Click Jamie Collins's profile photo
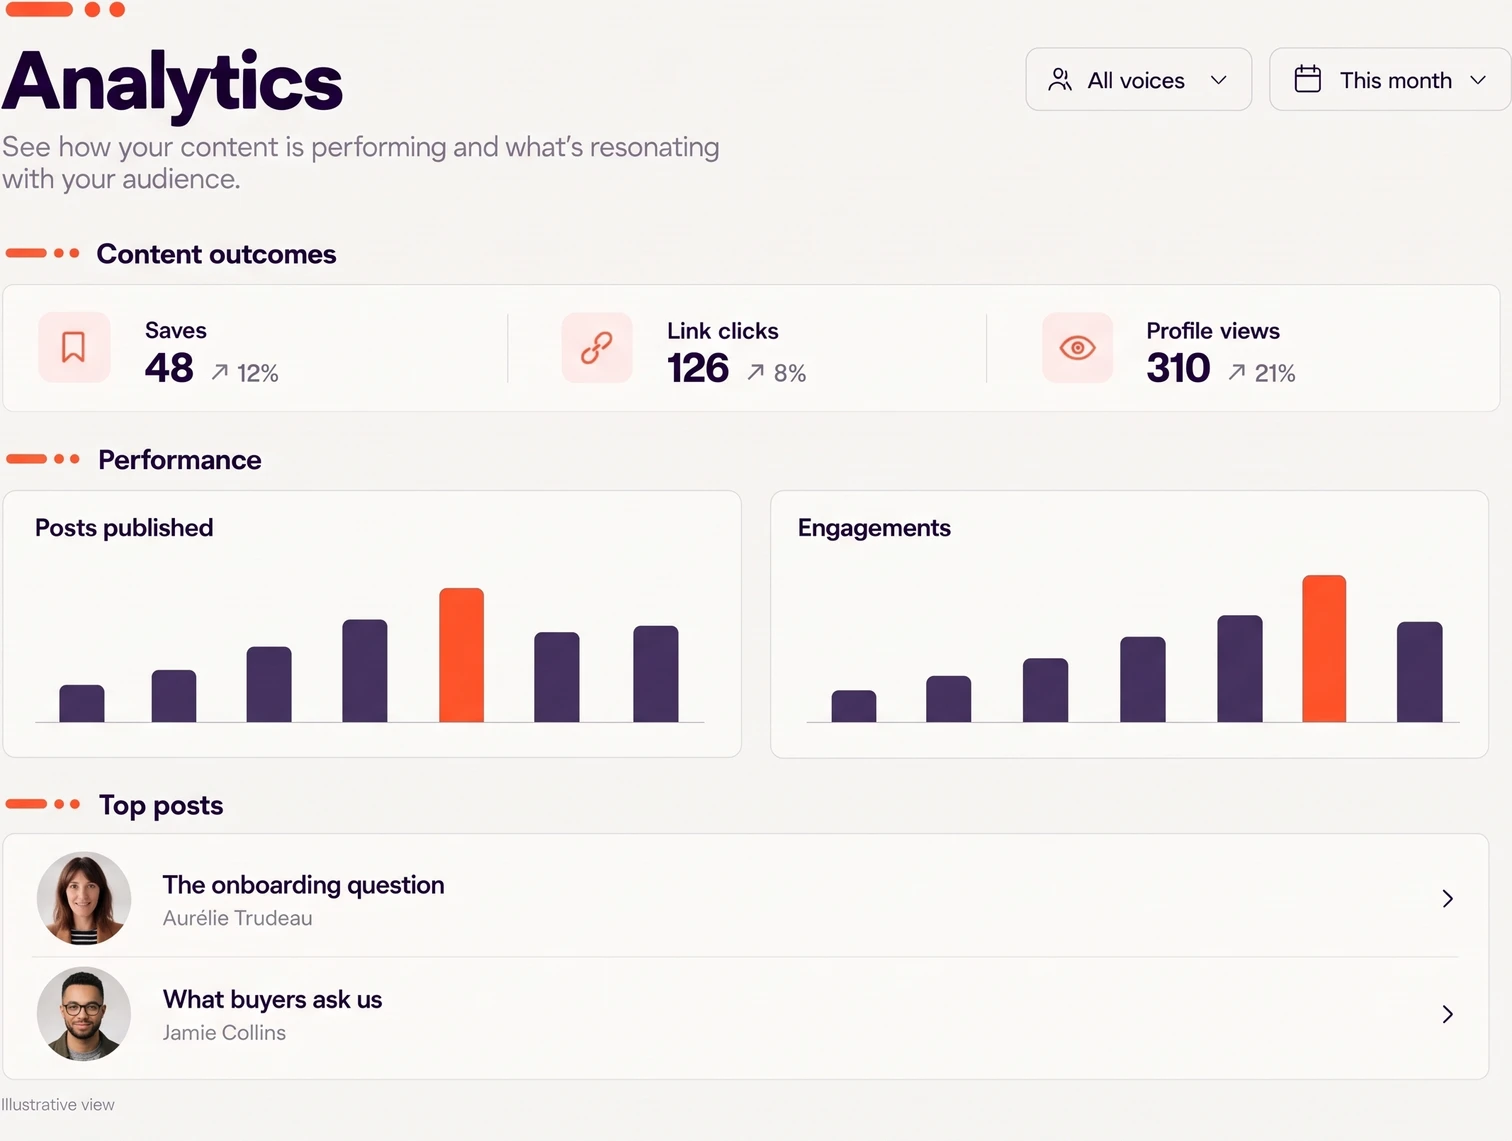This screenshot has width=1512, height=1141. [84, 1014]
